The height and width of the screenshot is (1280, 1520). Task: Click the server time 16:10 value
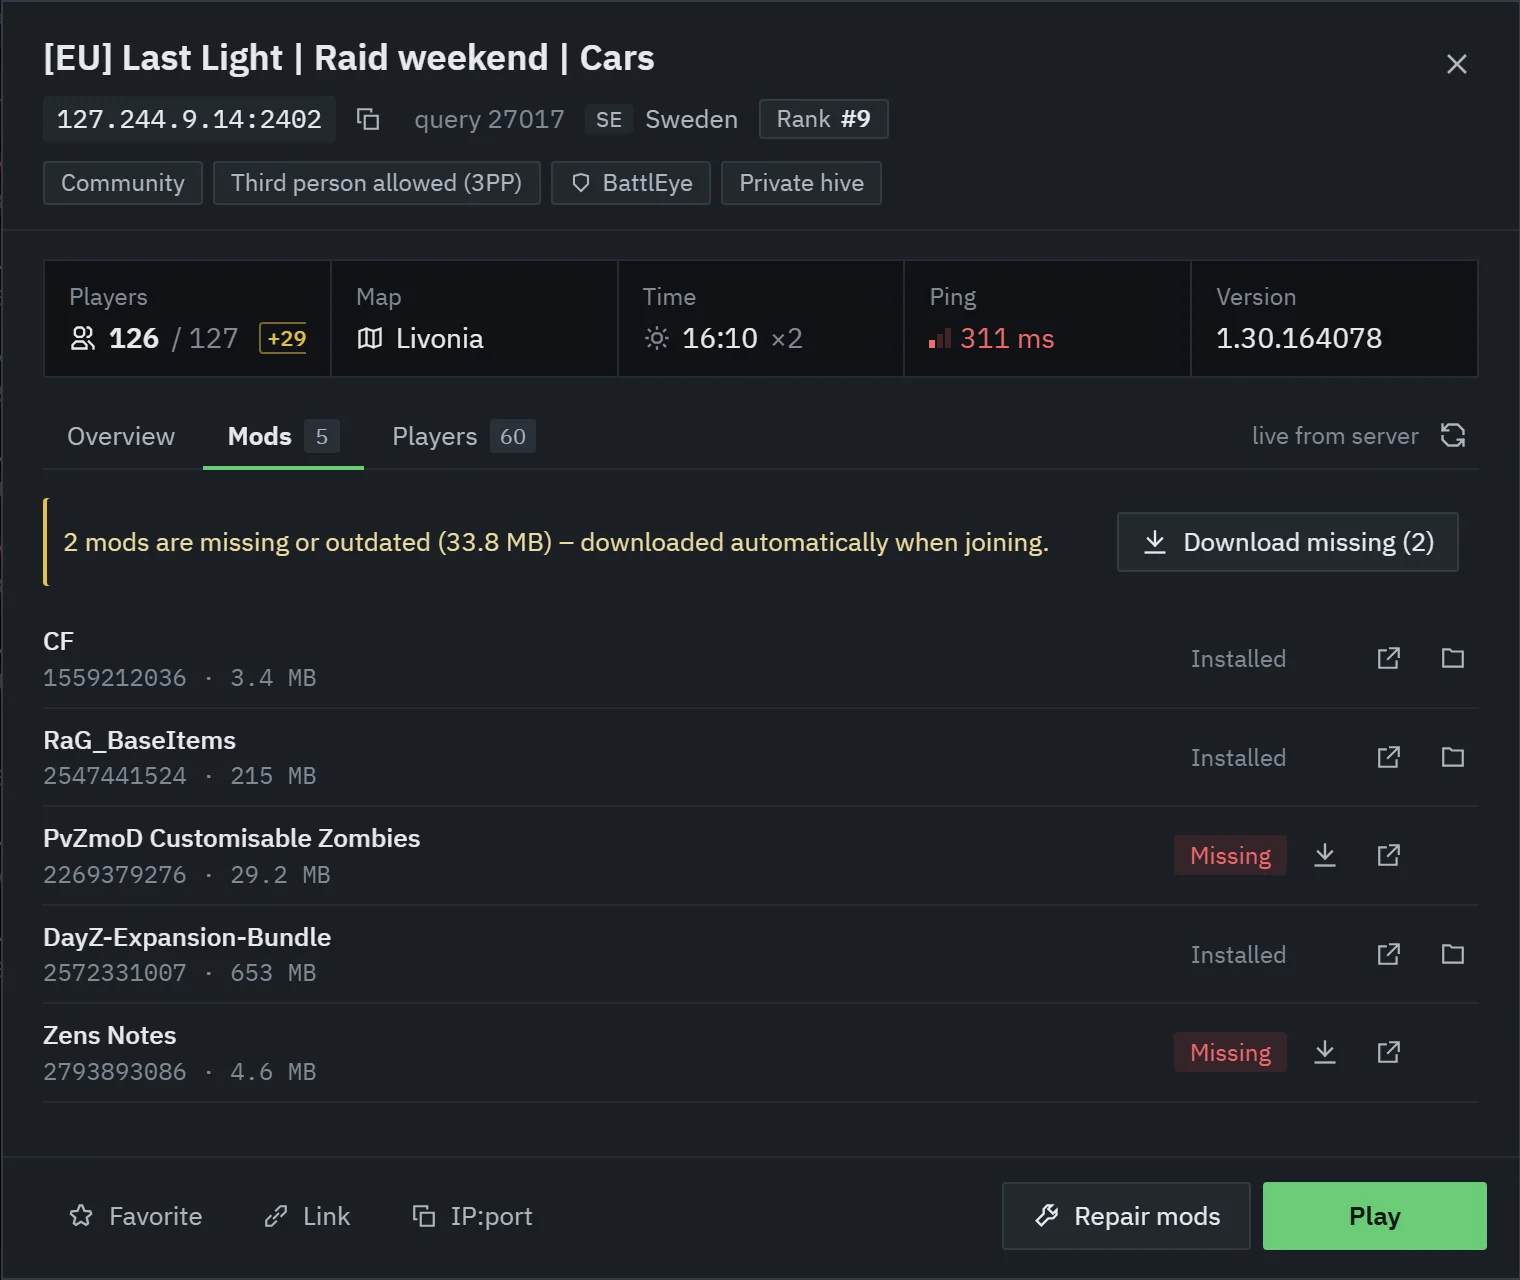(720, 339)
